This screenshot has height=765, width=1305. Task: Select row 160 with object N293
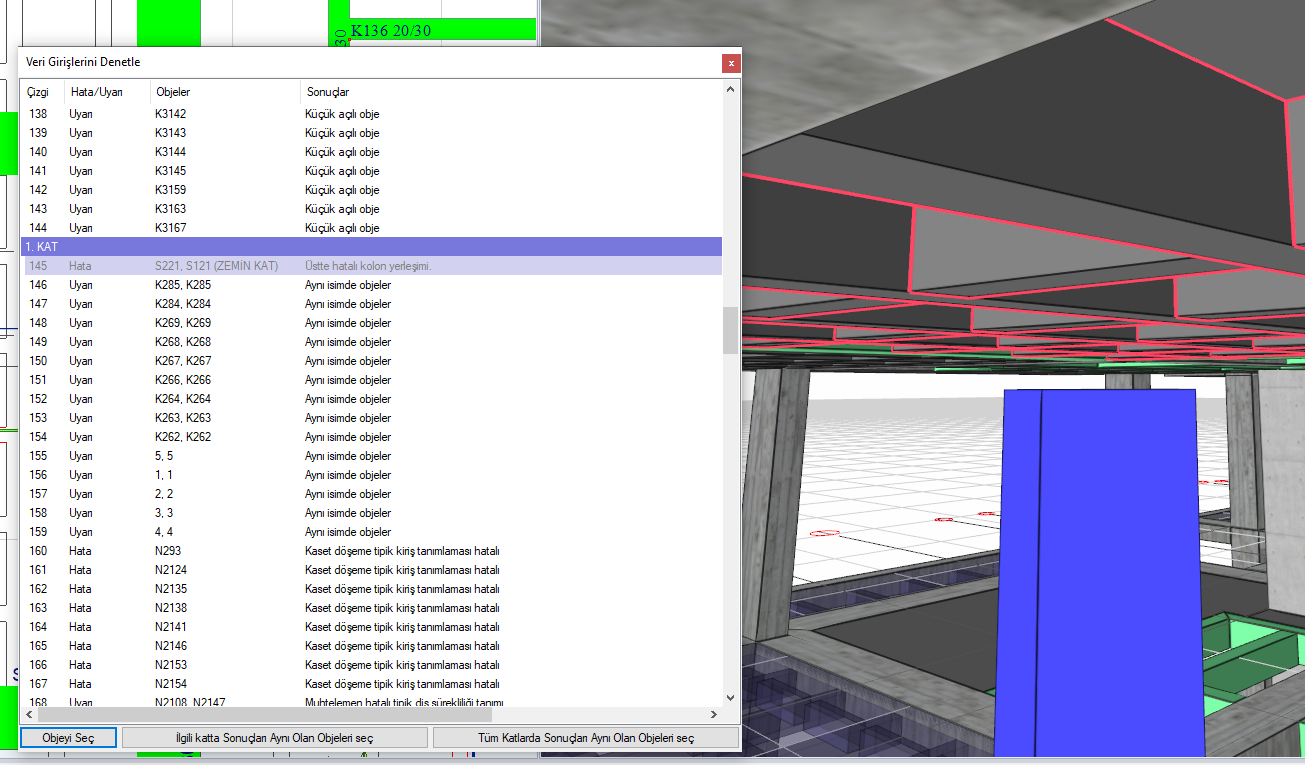[x=371, y=551]
